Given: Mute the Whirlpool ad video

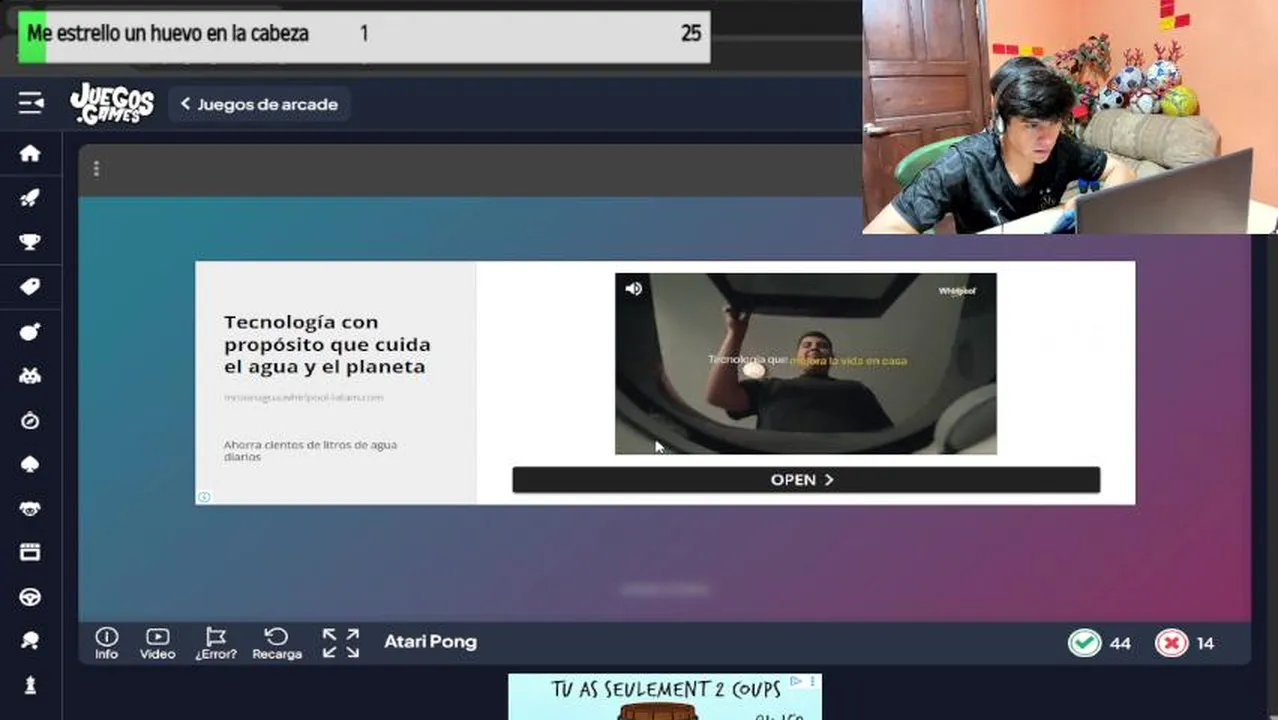Looking at the screenshot, I should (633, 289).
